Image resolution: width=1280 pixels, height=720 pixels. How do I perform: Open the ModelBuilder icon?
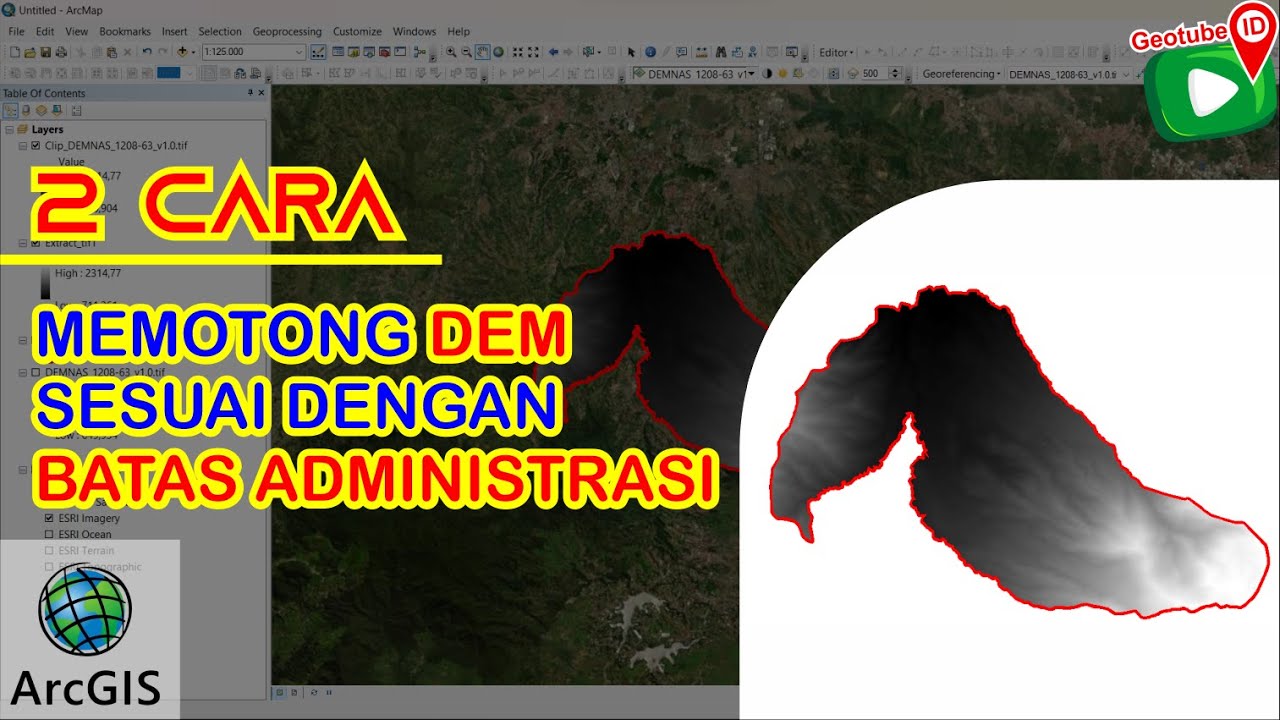pyautogui.click(x=419, y=52)
